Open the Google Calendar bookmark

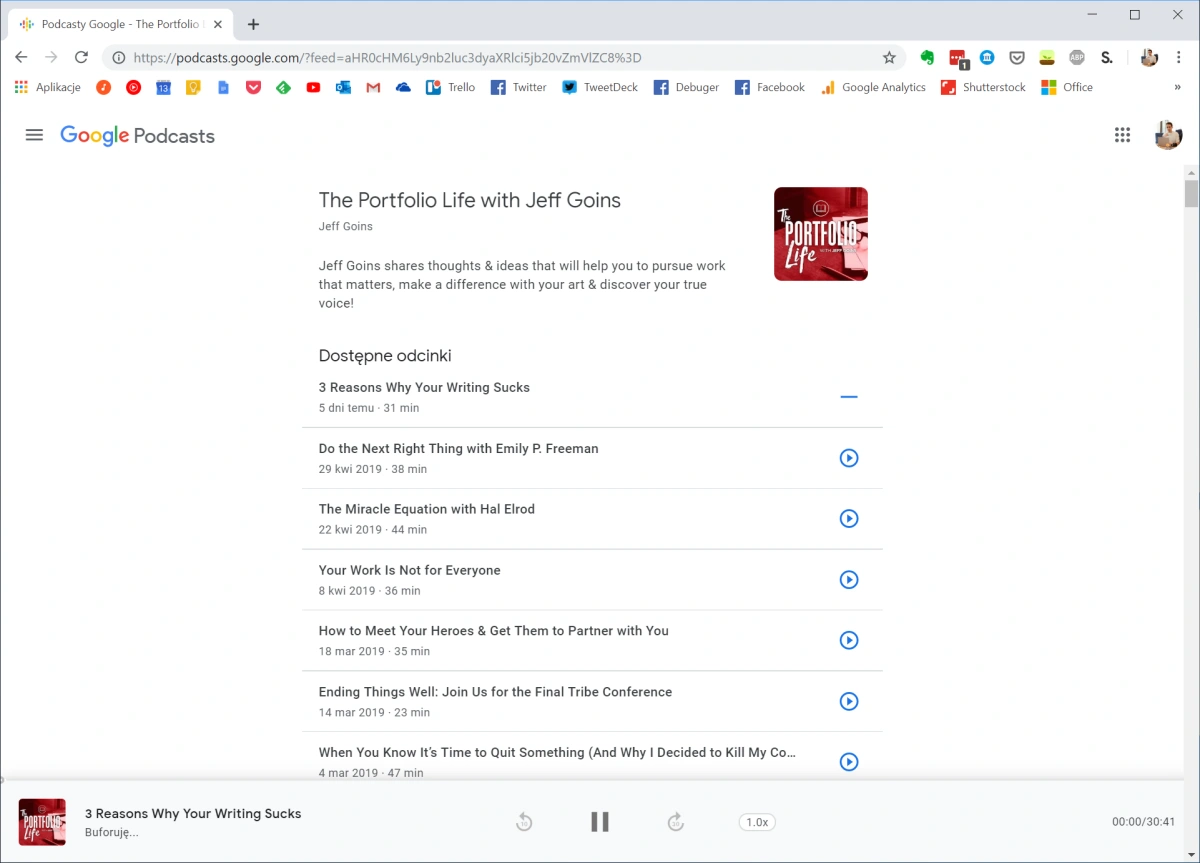tap(163, 88)
